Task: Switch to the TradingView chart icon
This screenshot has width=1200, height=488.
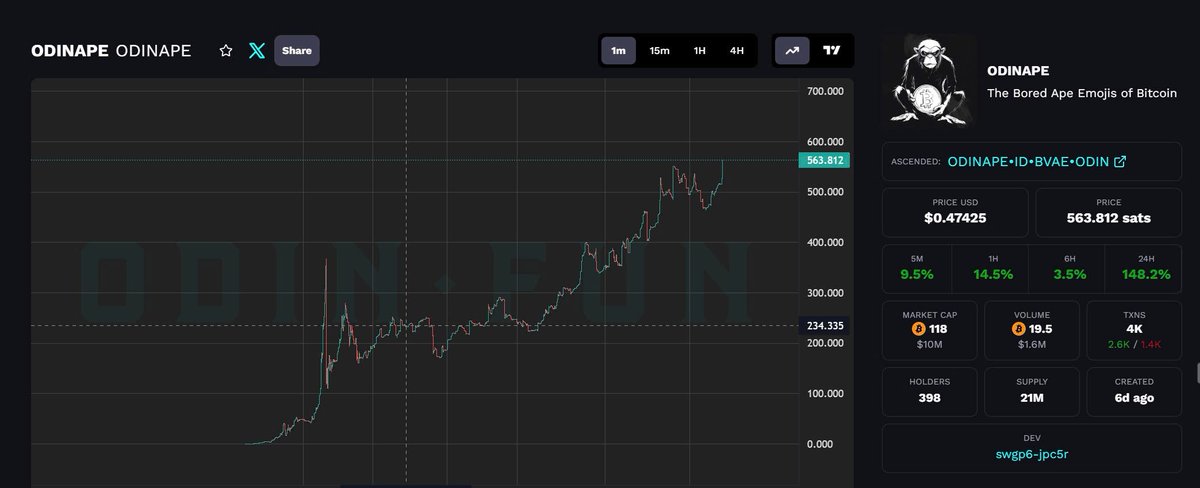Action: click(832, 50)
